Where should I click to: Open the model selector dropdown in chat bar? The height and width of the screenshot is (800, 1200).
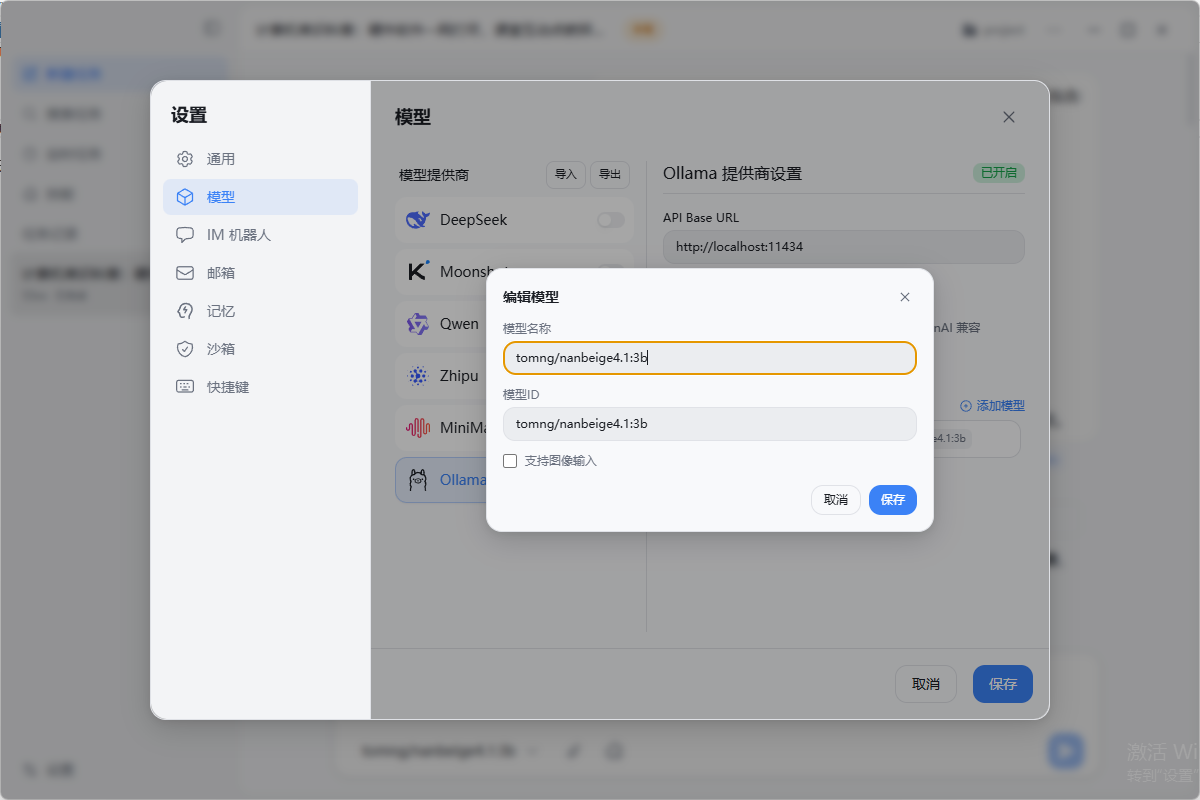[449, 750]
